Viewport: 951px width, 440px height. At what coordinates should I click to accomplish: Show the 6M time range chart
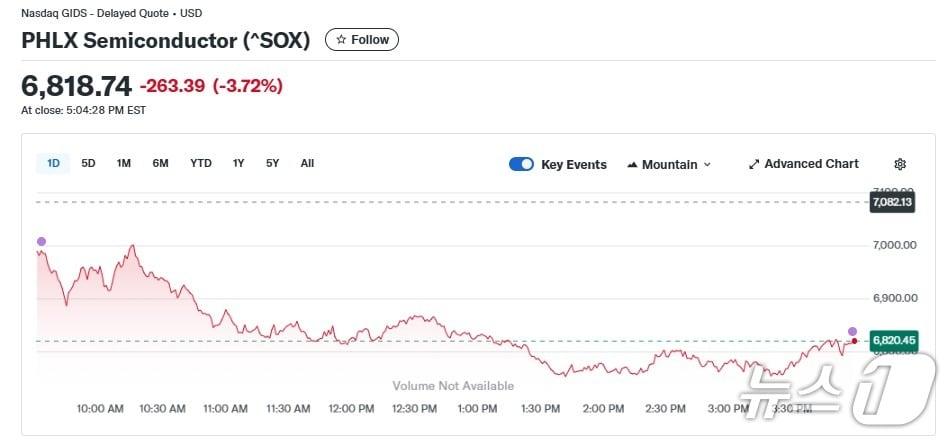pyautogui.click(x=160, y=163)
